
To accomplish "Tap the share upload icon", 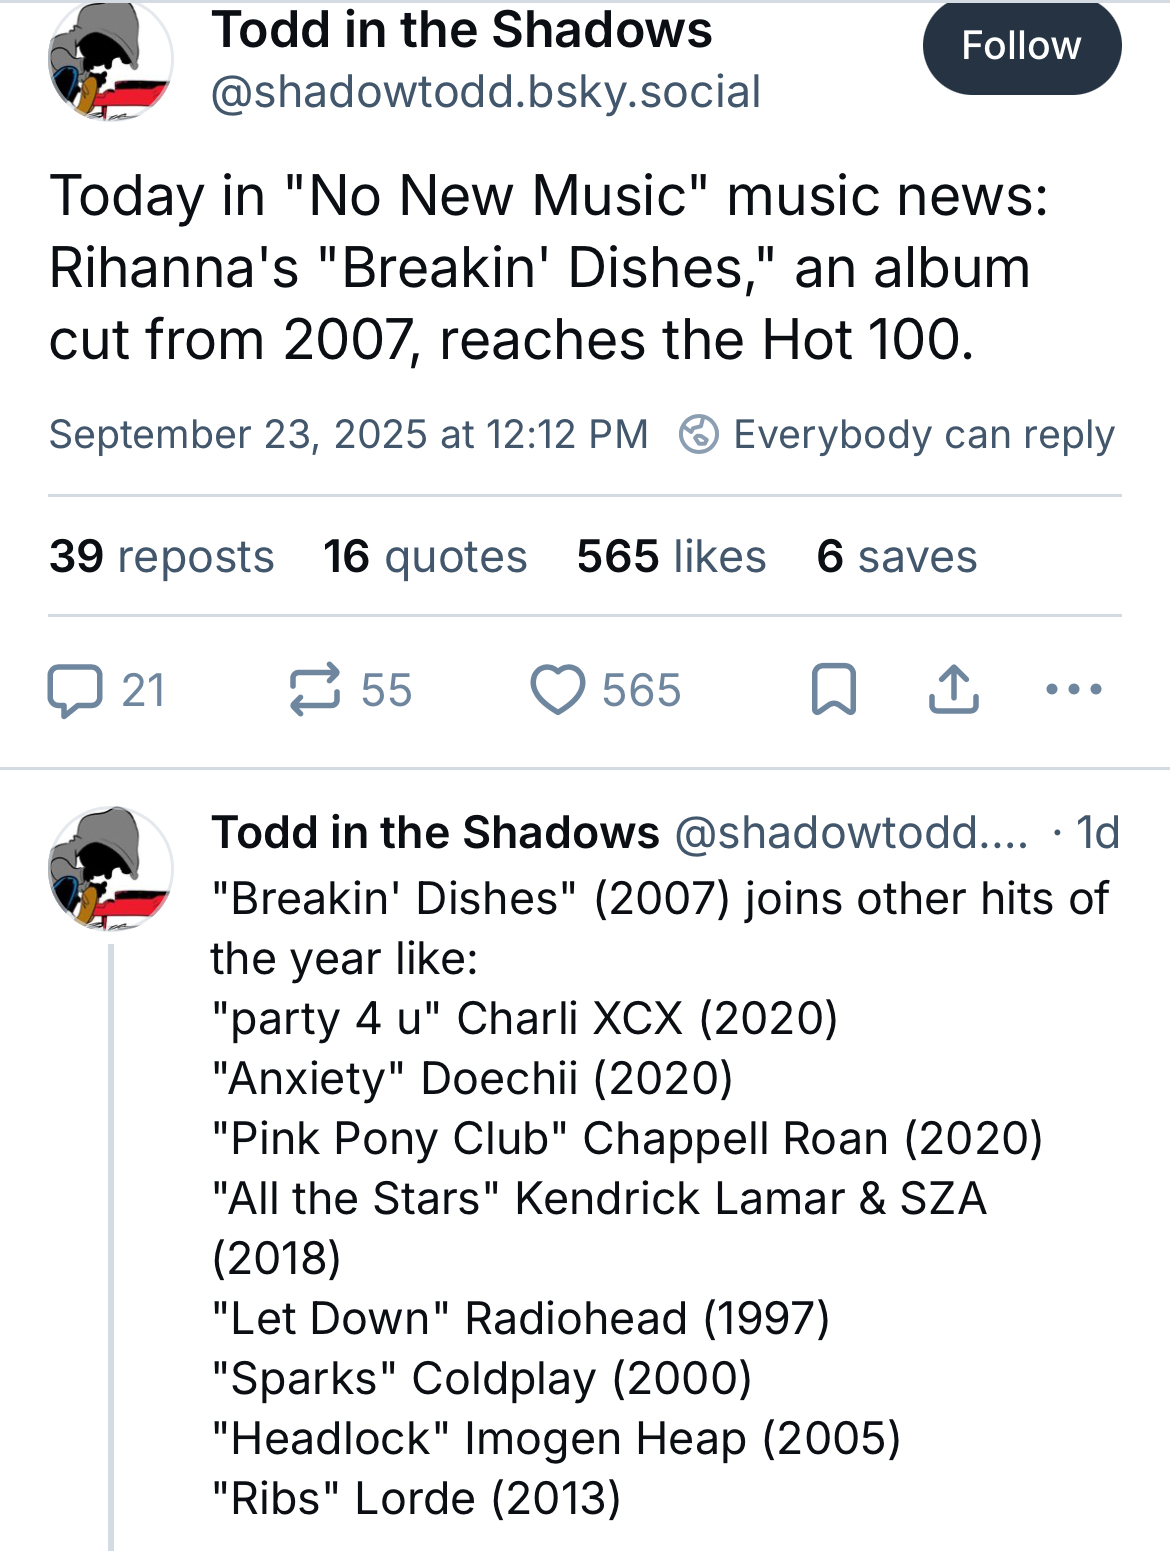I will [954, 689].
